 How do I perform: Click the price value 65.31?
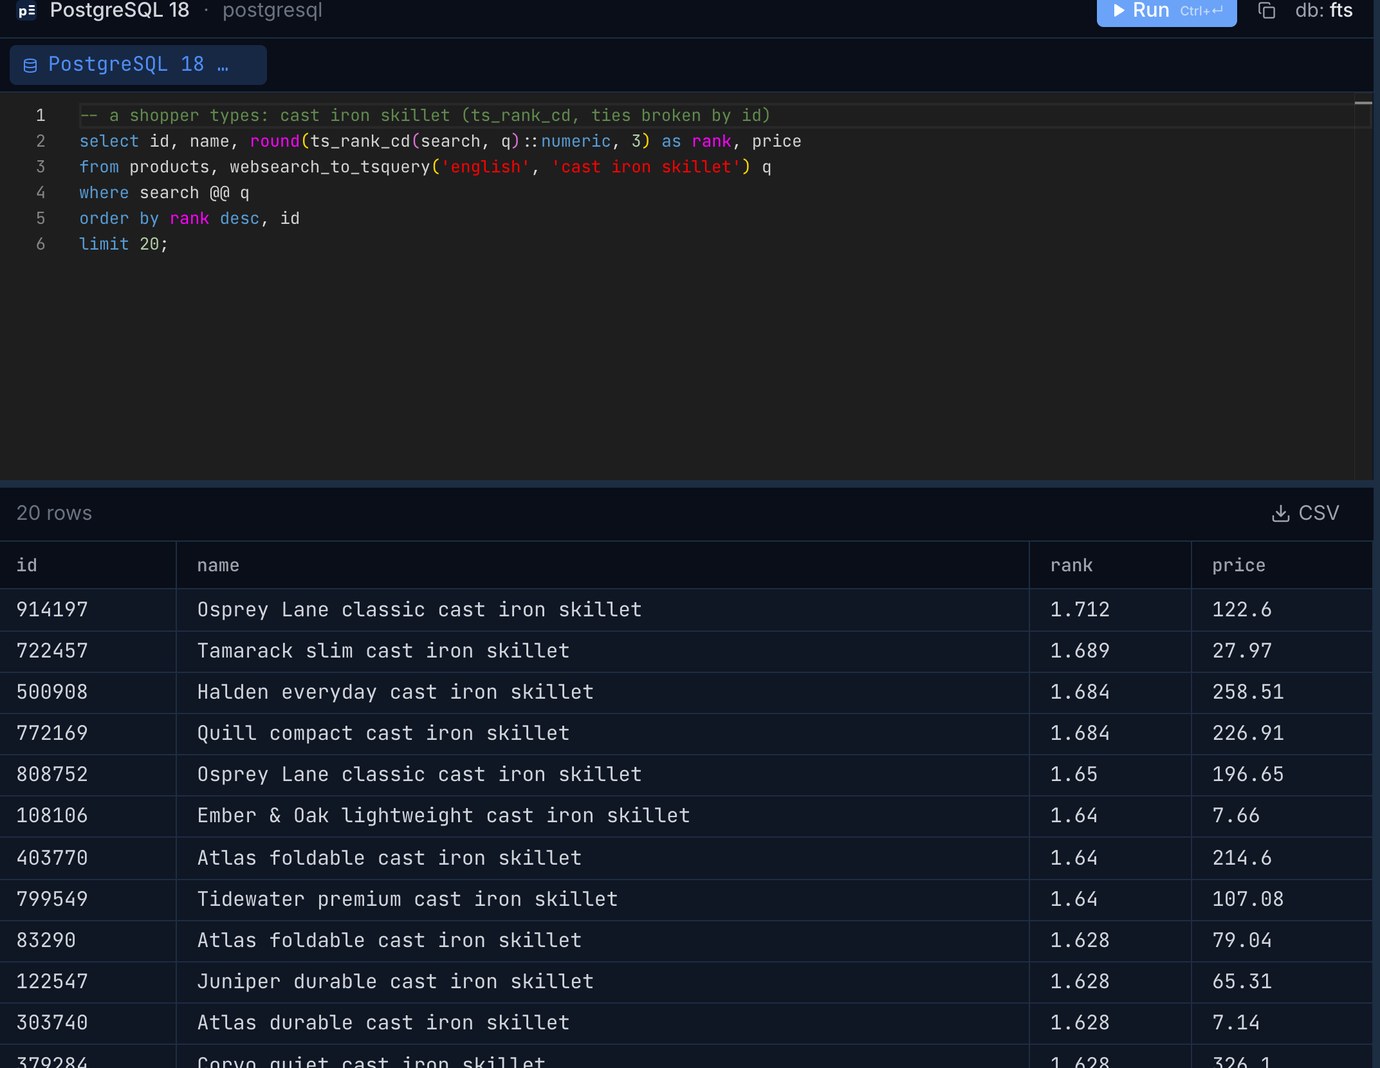coord(1242,982)
